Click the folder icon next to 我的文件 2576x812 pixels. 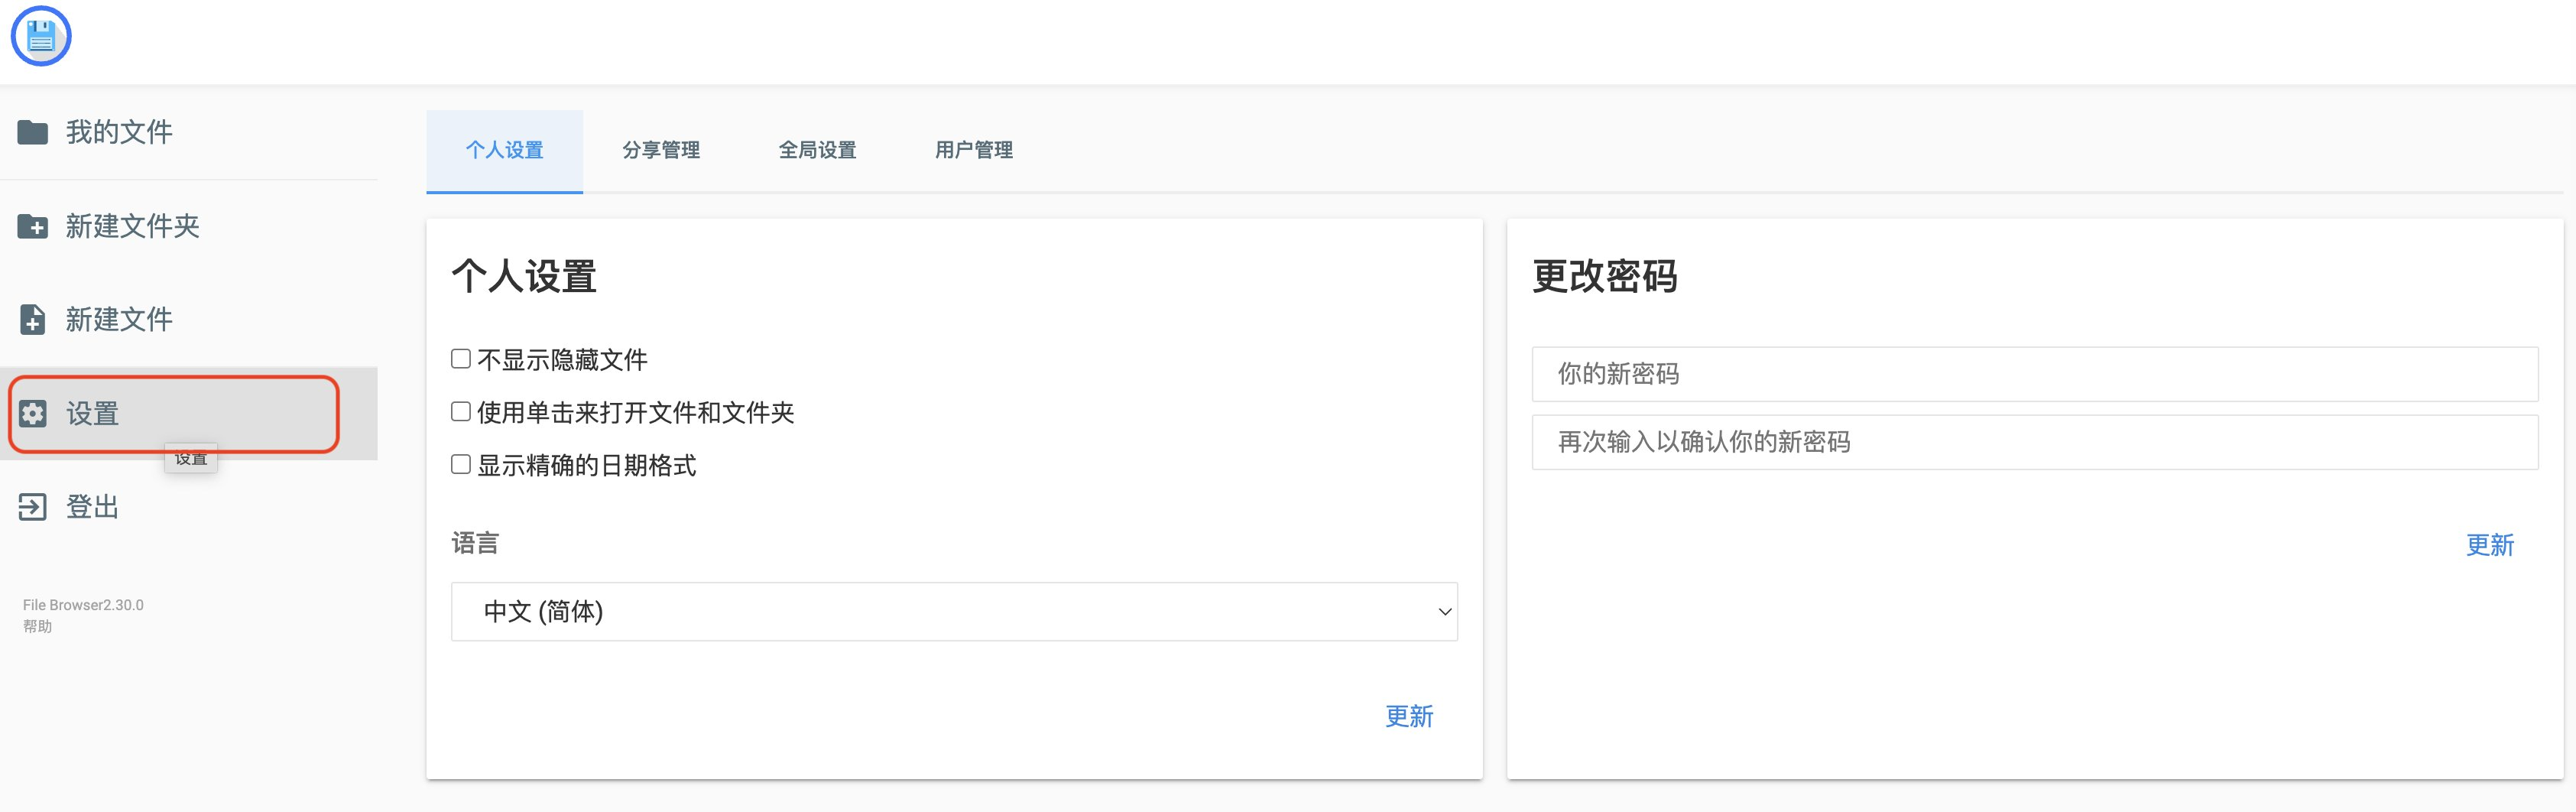(33, 132)
